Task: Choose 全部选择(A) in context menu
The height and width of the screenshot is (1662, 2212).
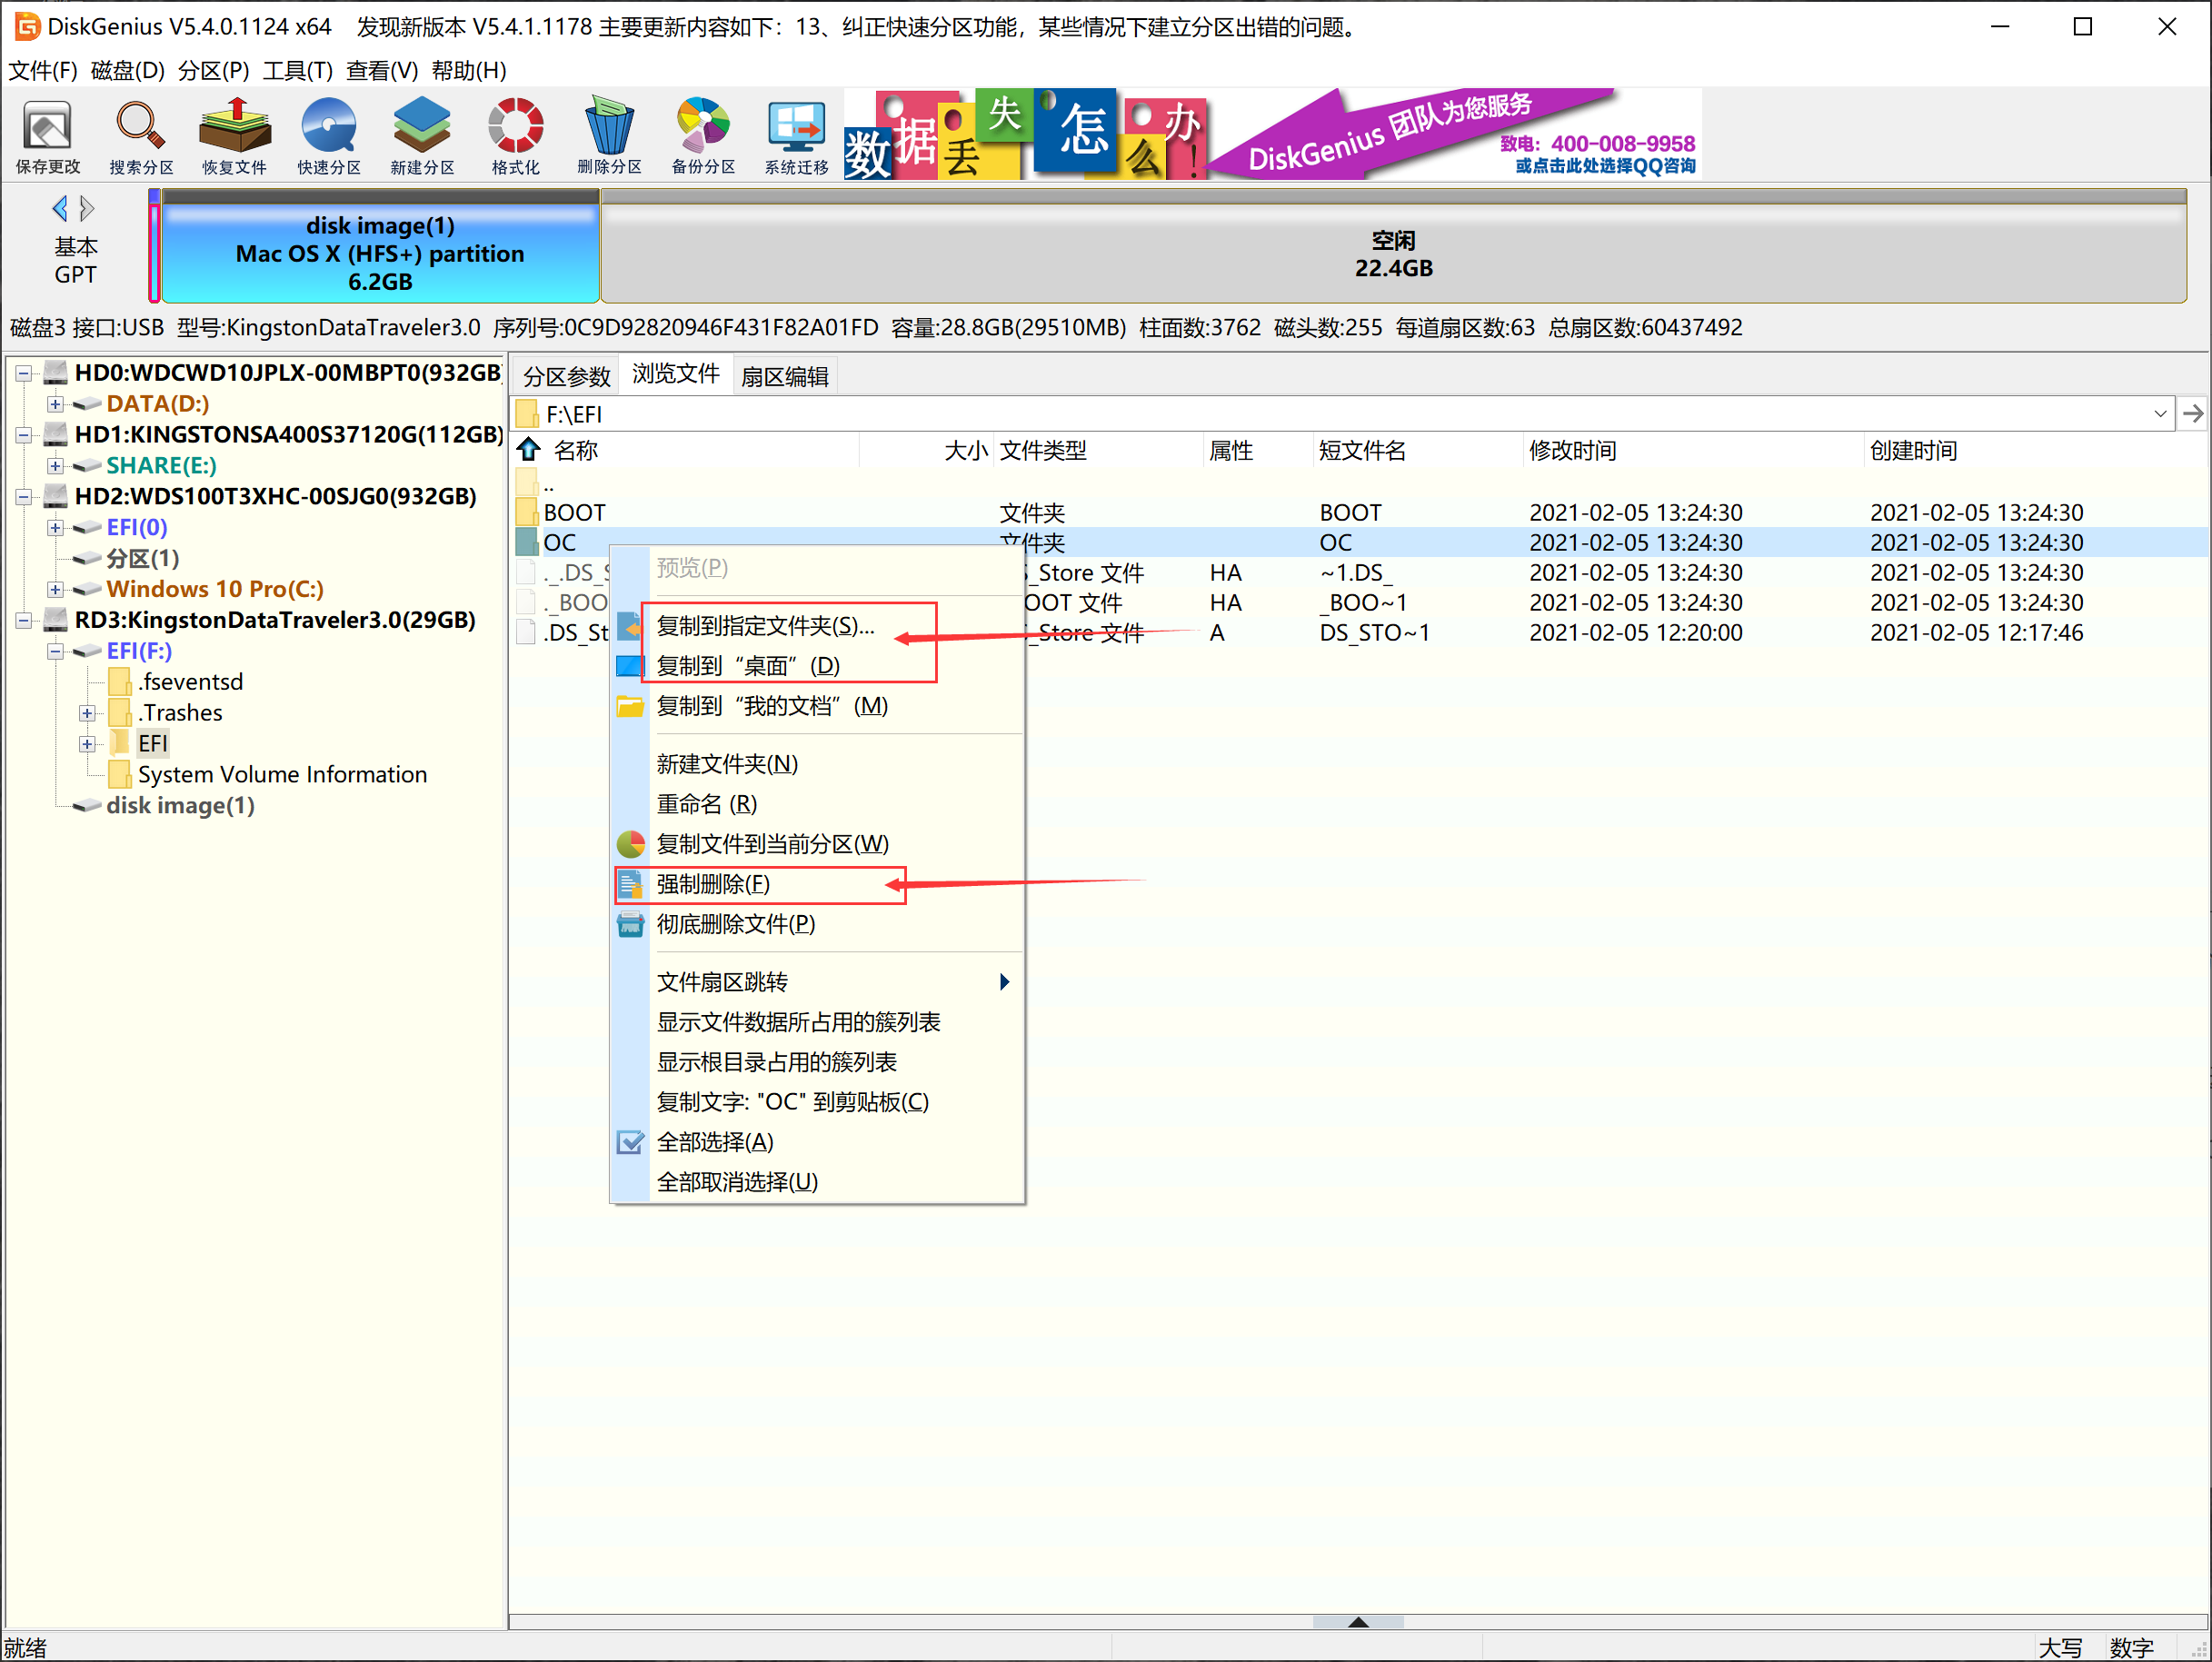Action: [818, 1142]
